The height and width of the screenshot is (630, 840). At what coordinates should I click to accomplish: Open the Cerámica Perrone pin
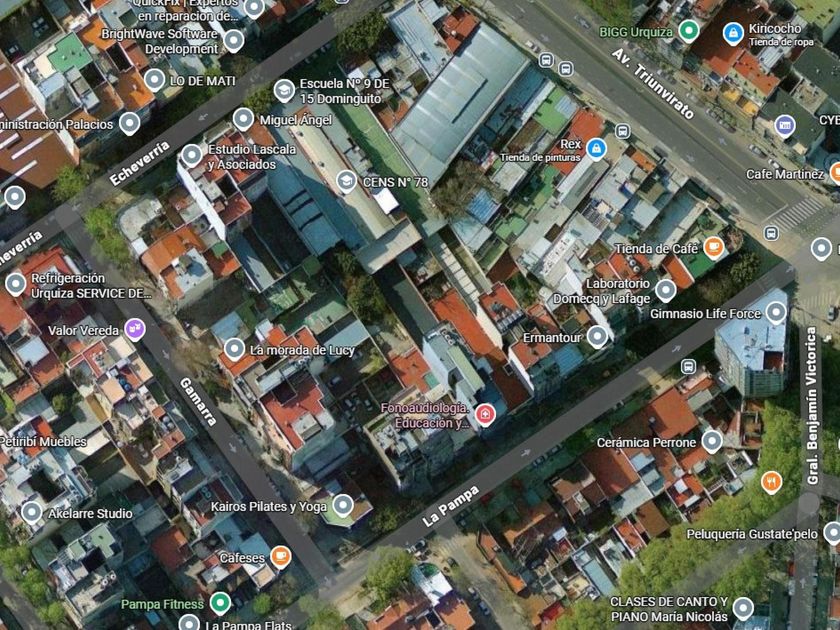pyautogui.click(x=712, y=441)
